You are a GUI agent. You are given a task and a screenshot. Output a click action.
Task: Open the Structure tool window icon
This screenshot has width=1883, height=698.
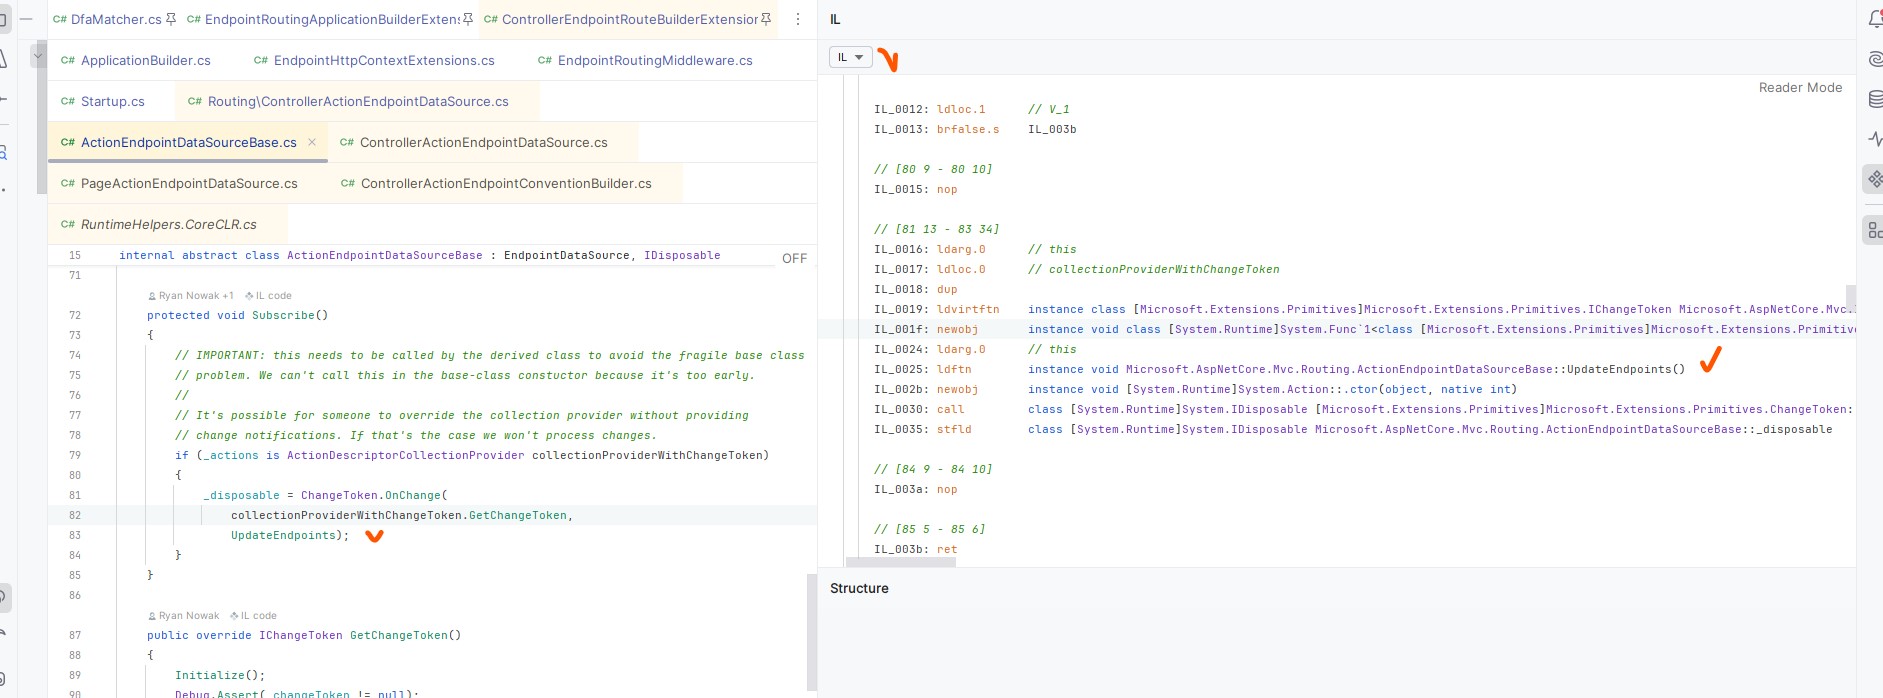[x=1874, y=231]
